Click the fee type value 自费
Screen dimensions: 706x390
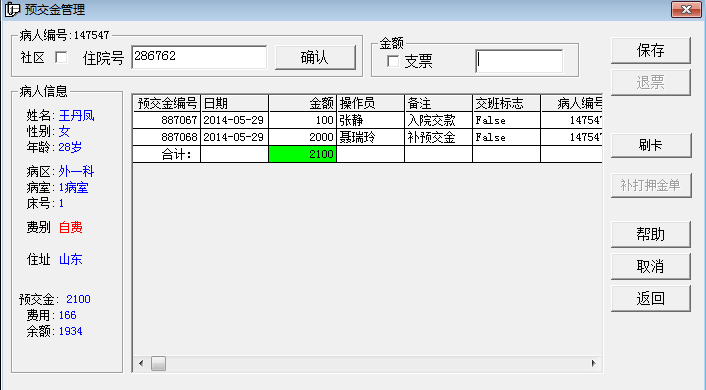point(71,227)
